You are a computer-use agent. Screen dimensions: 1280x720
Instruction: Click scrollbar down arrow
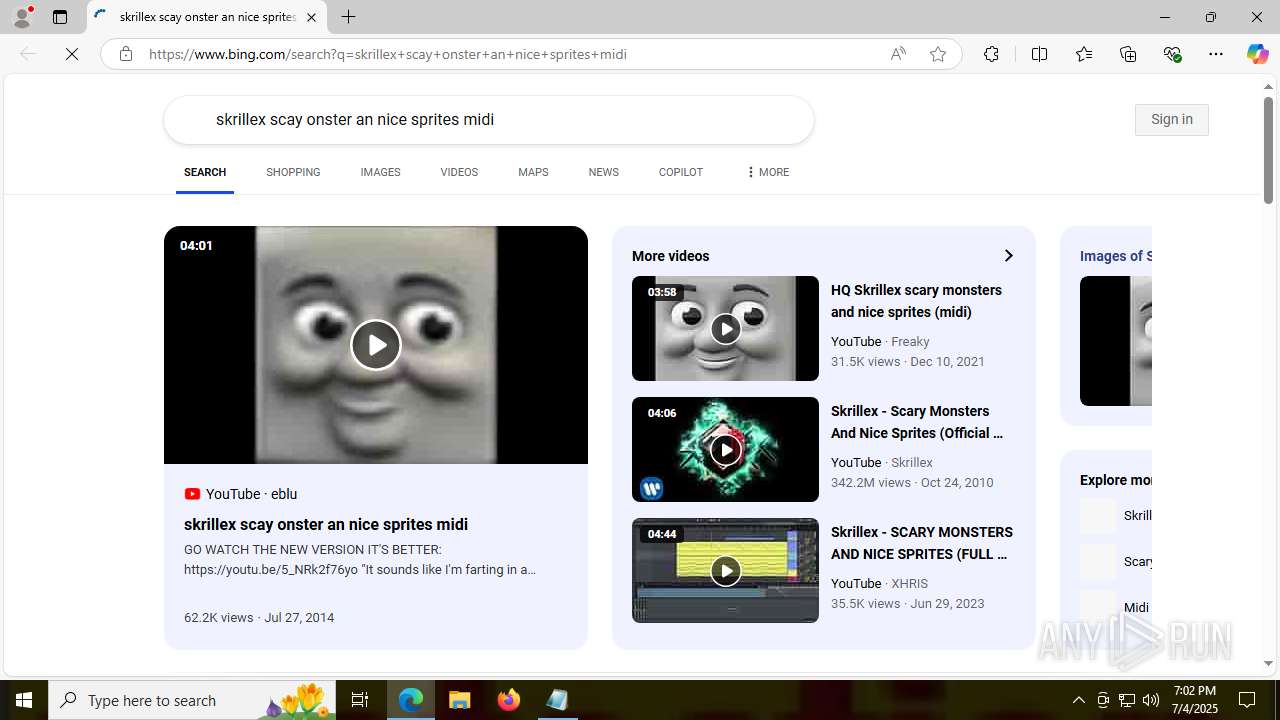1268,663
